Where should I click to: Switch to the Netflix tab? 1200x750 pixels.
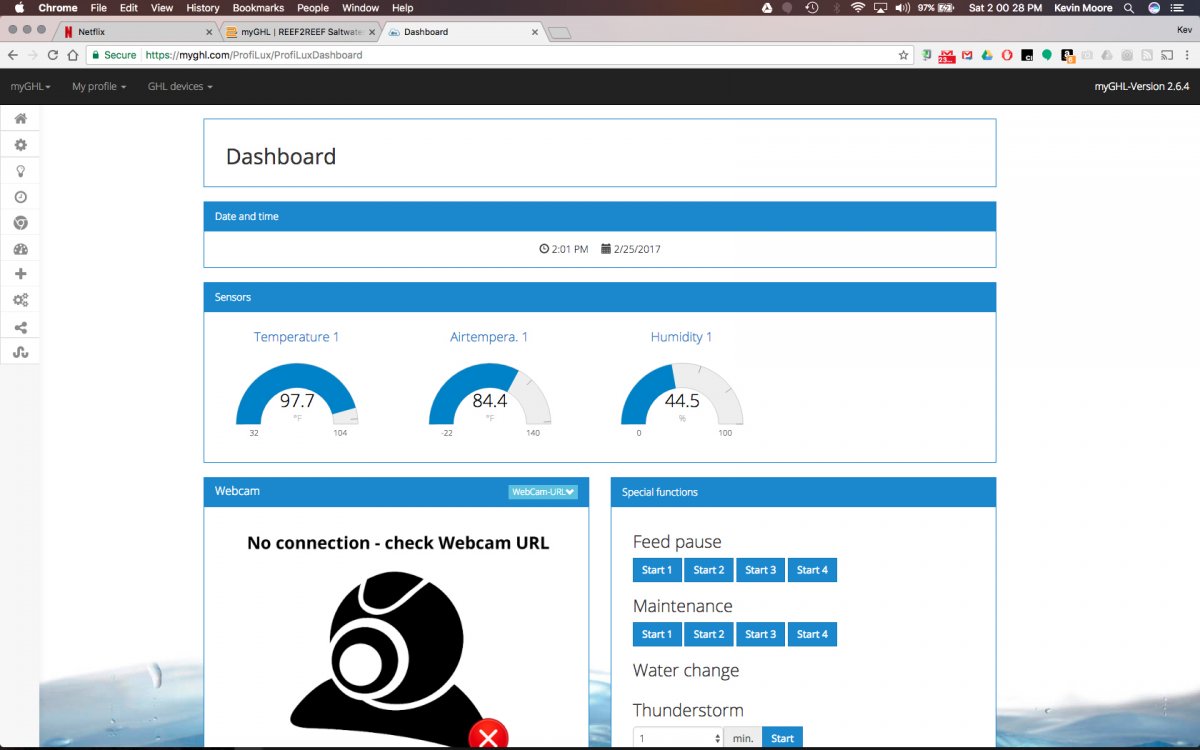pos(138,32)
